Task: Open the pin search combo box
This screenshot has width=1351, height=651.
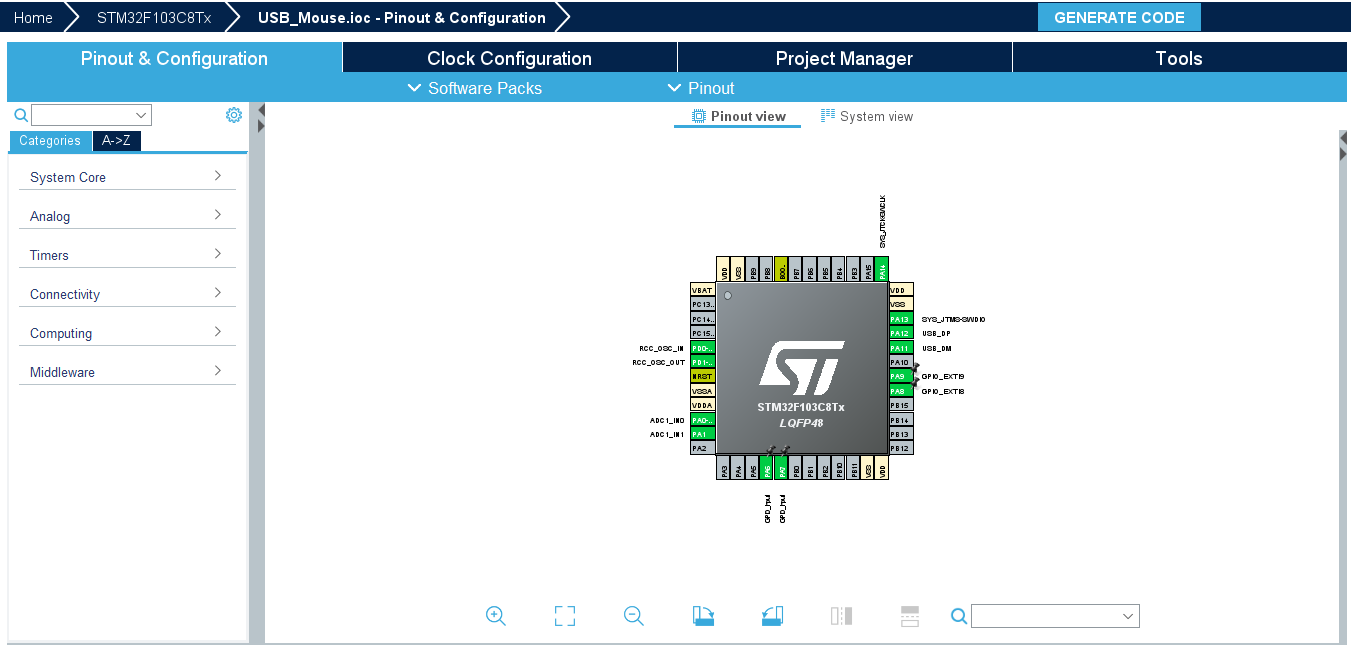Action: pyautogui.click(x=1055, y=616)
